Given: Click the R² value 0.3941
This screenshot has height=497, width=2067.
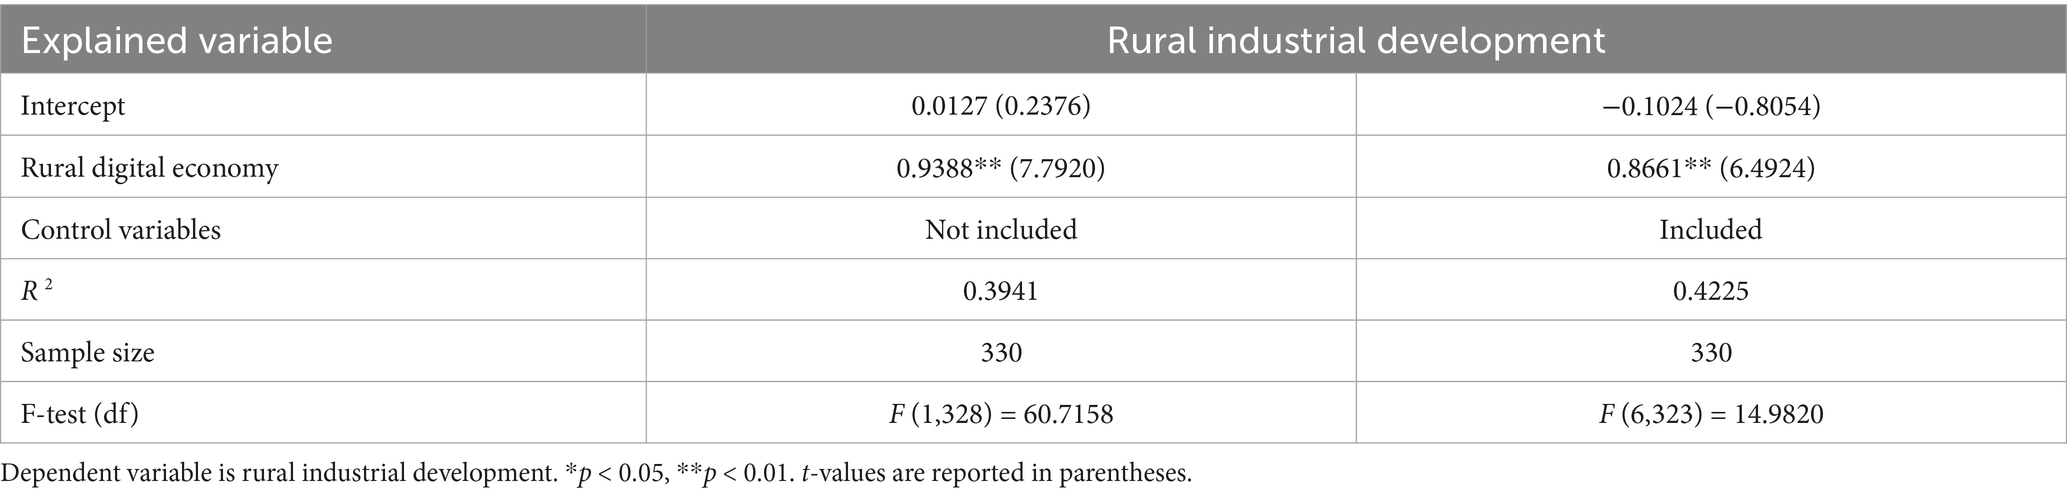Looking at the screenshot, I should point(1000,291).
